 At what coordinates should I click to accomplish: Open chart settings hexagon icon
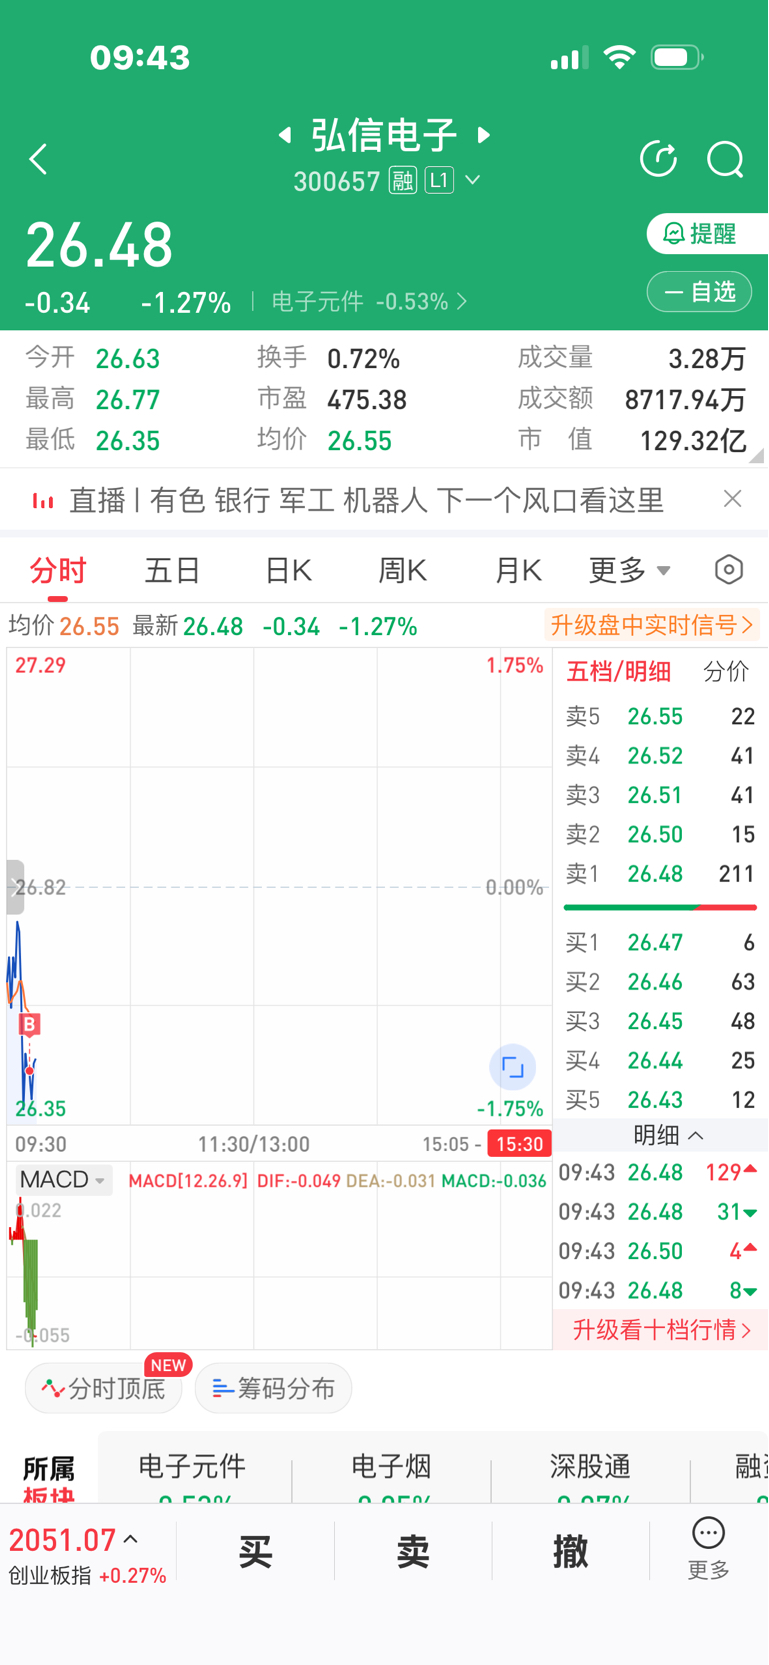pos(729,570)
